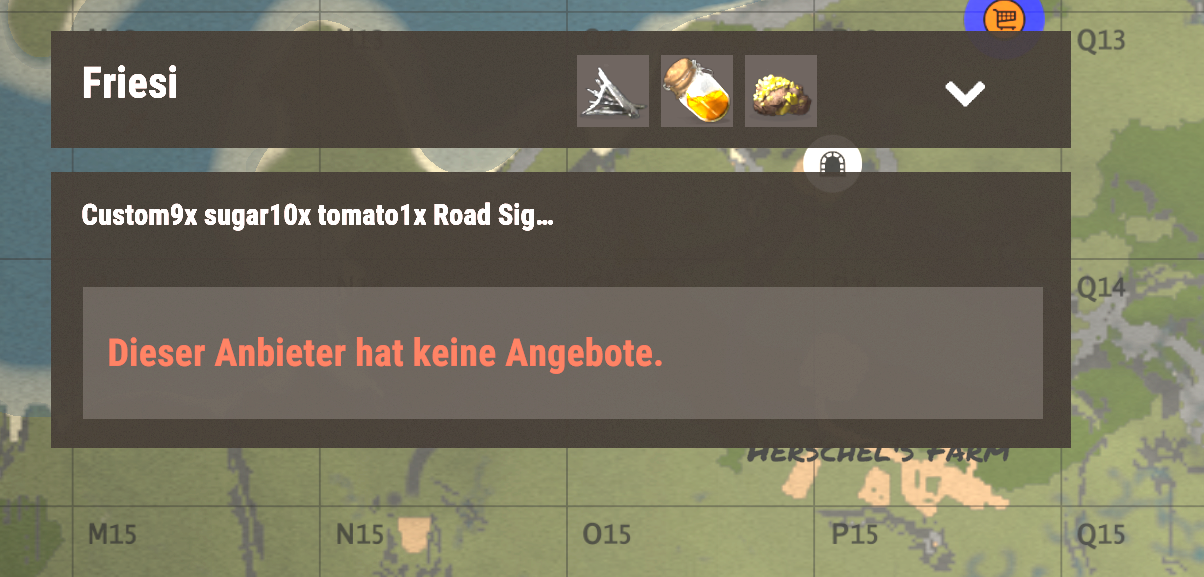Click the truncated Custom9x sugar10x description text

click(317, 216)
